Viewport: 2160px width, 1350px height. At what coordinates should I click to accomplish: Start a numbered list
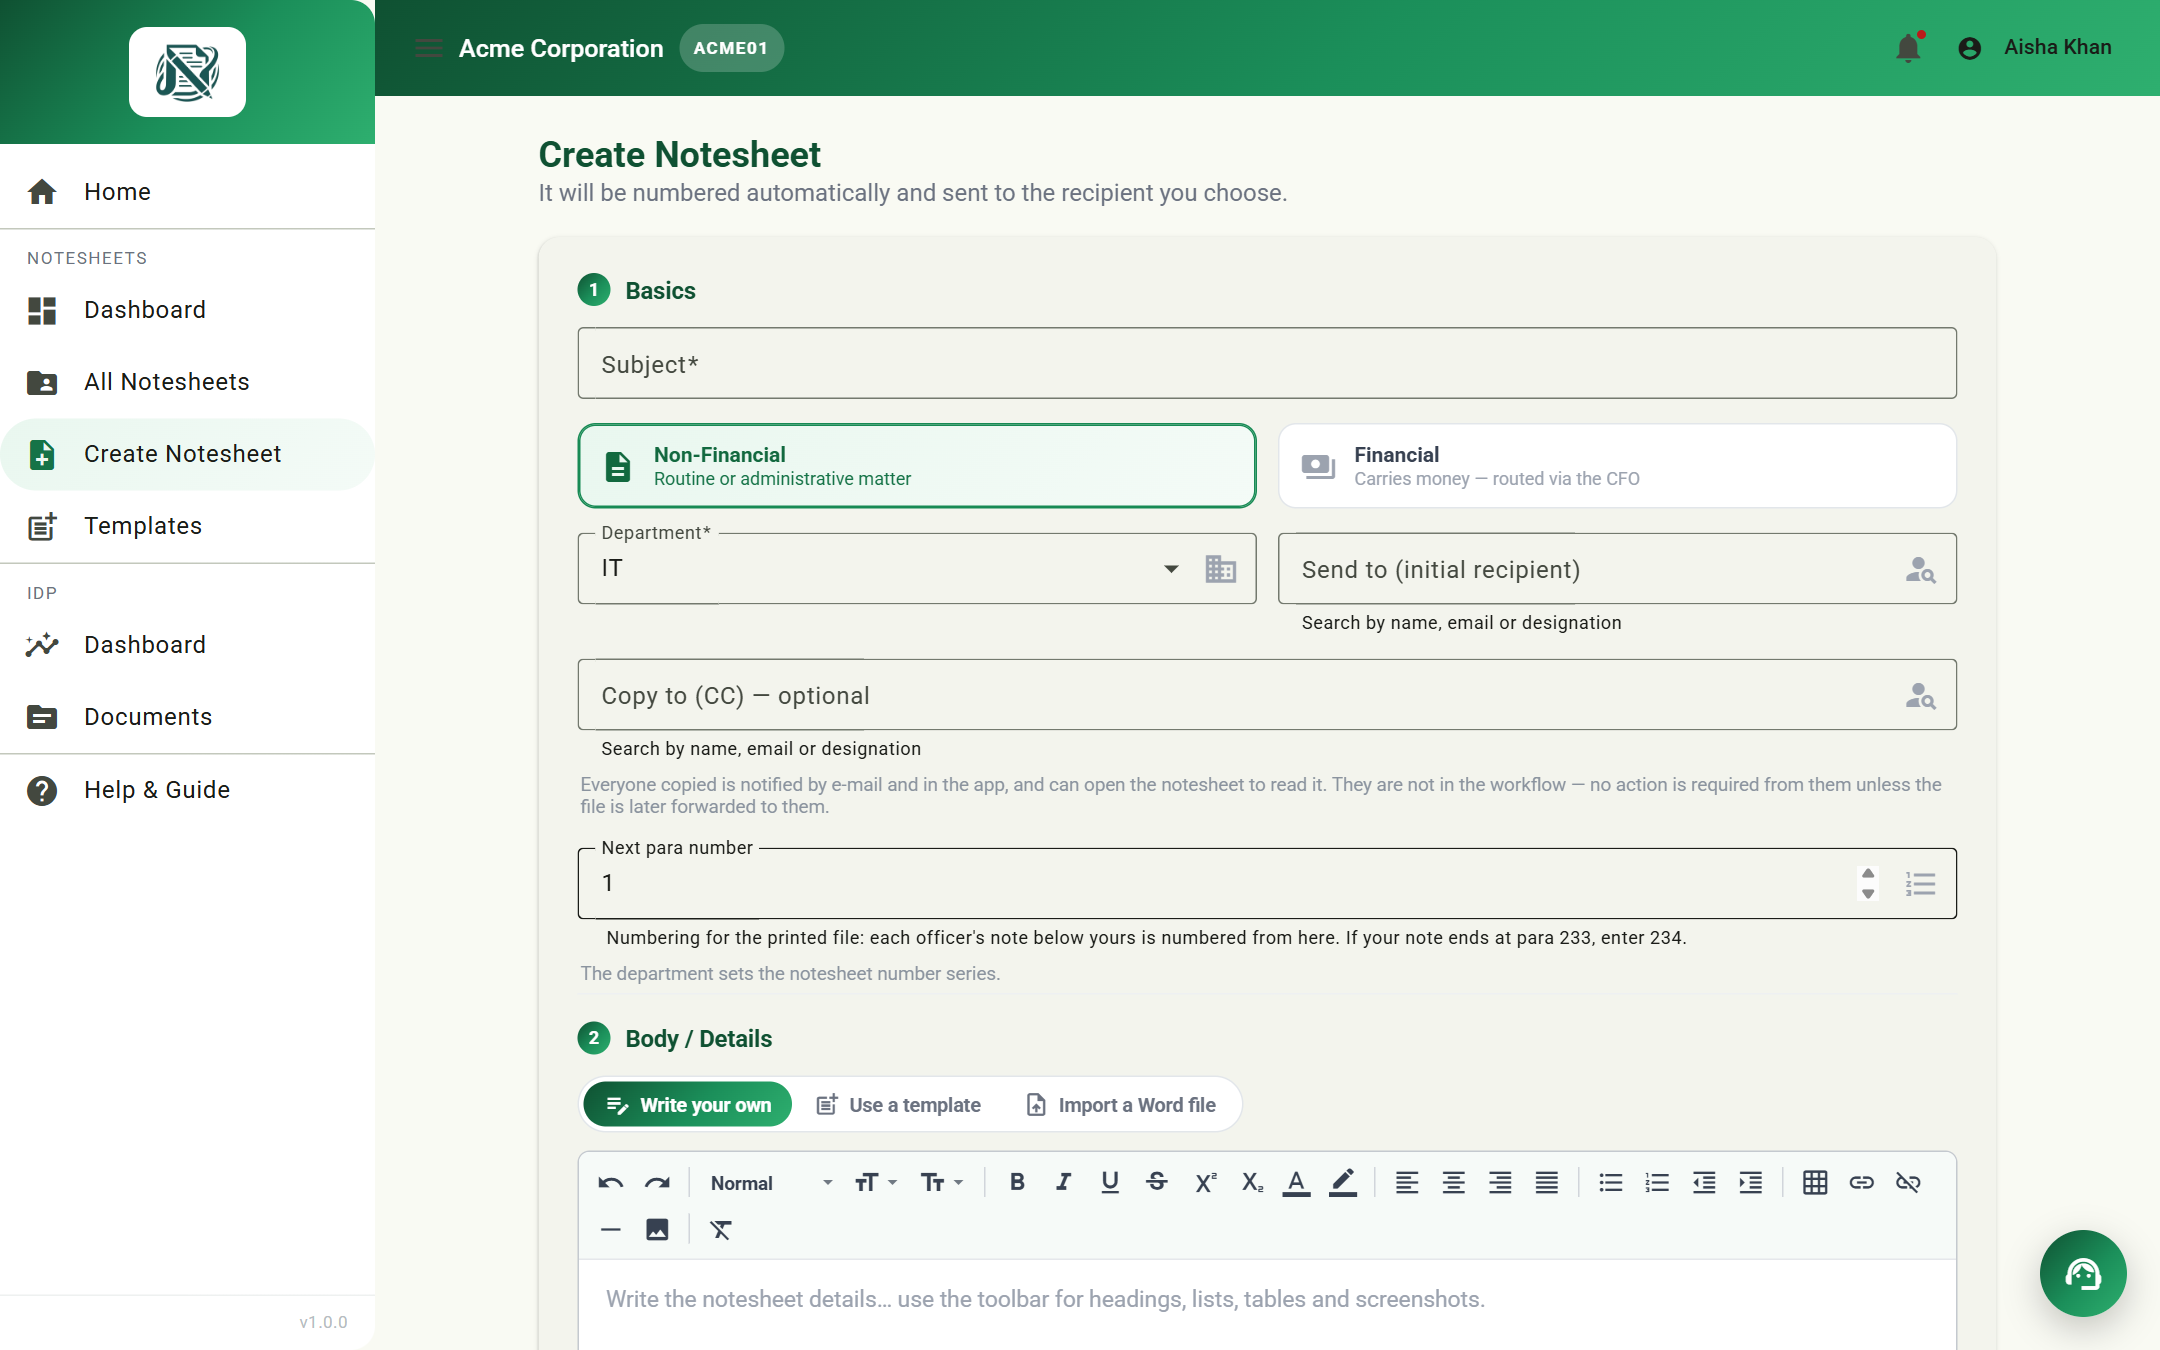(1657, 1182)
